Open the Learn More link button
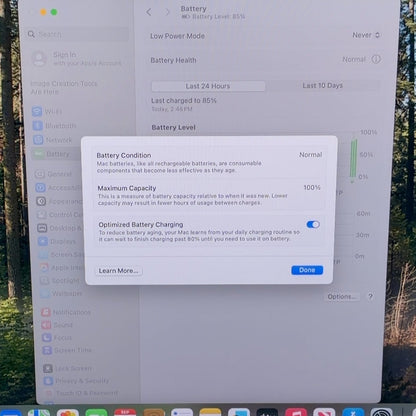This screenshot has height=416, width=416. click(x=118, y=271)
